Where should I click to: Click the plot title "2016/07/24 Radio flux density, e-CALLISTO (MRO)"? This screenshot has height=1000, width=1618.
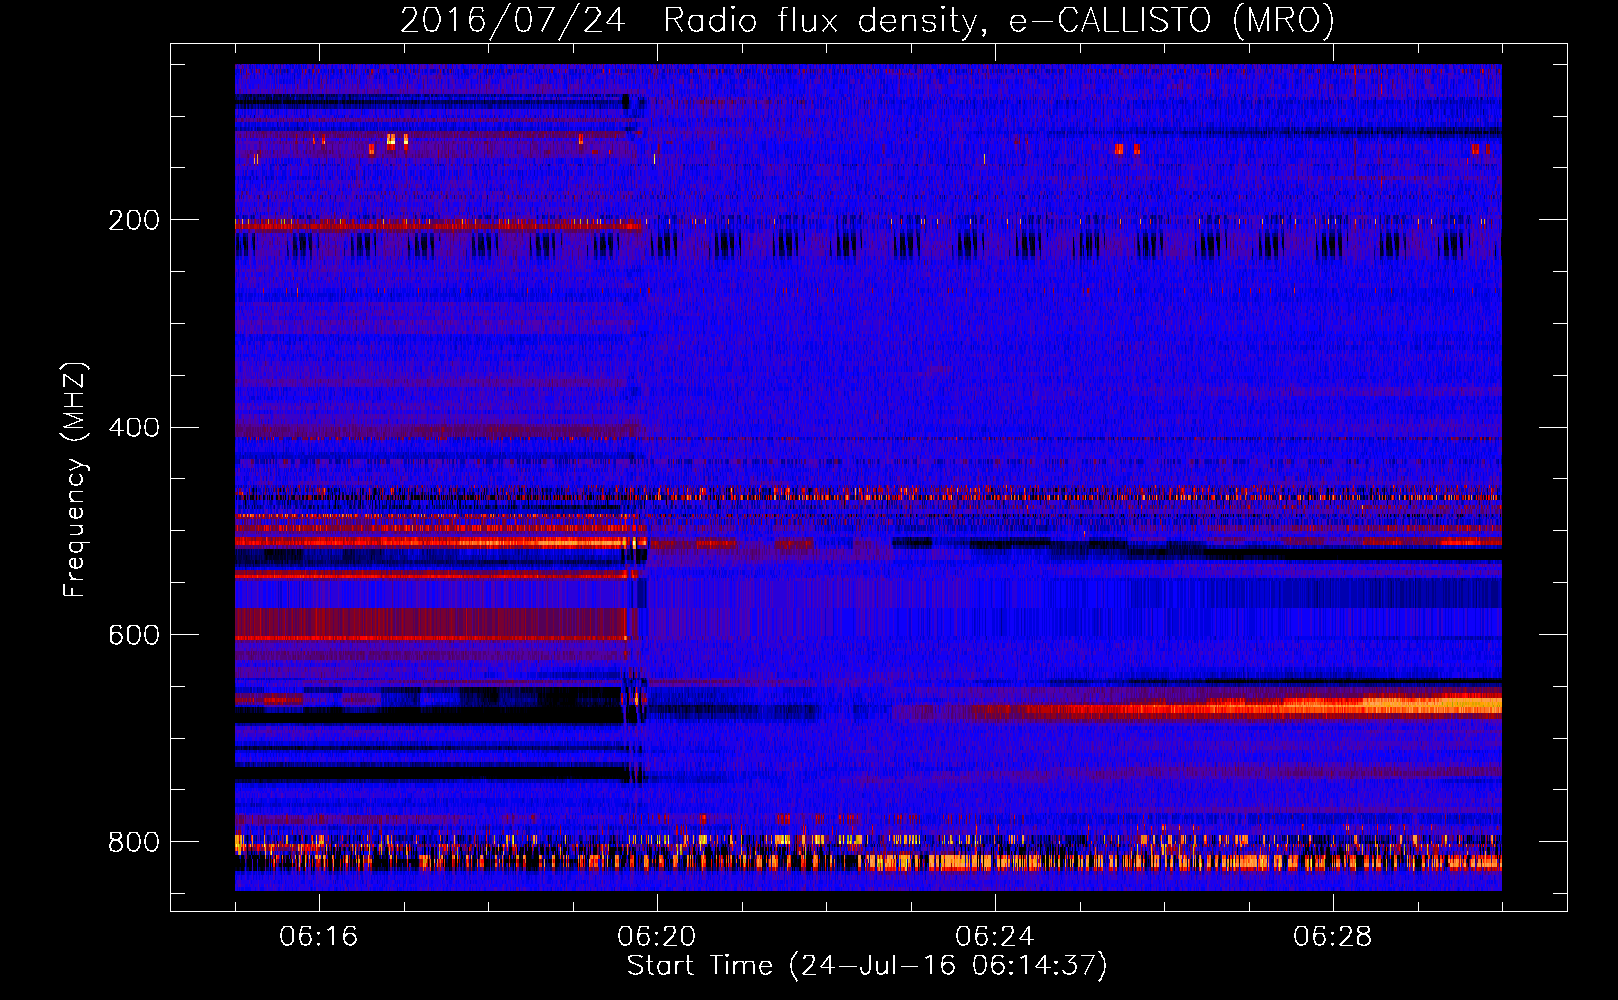[x=867, y=20]
